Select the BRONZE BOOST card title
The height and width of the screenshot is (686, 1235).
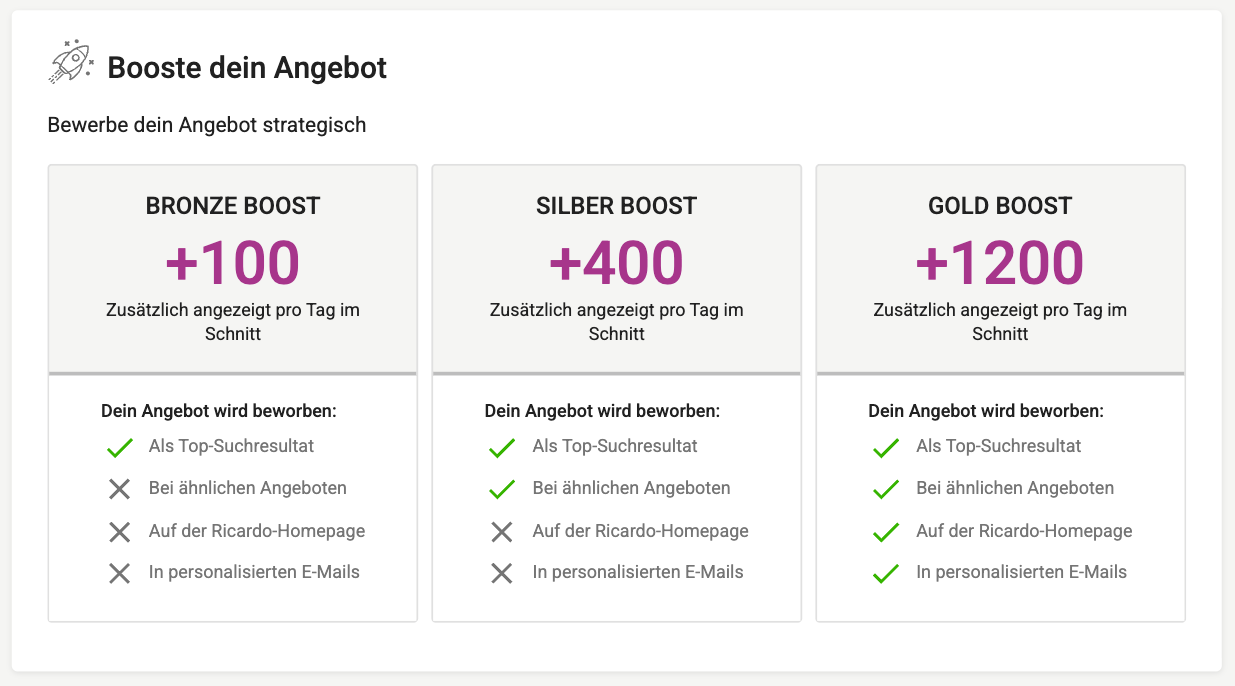(x=233, y=206)
